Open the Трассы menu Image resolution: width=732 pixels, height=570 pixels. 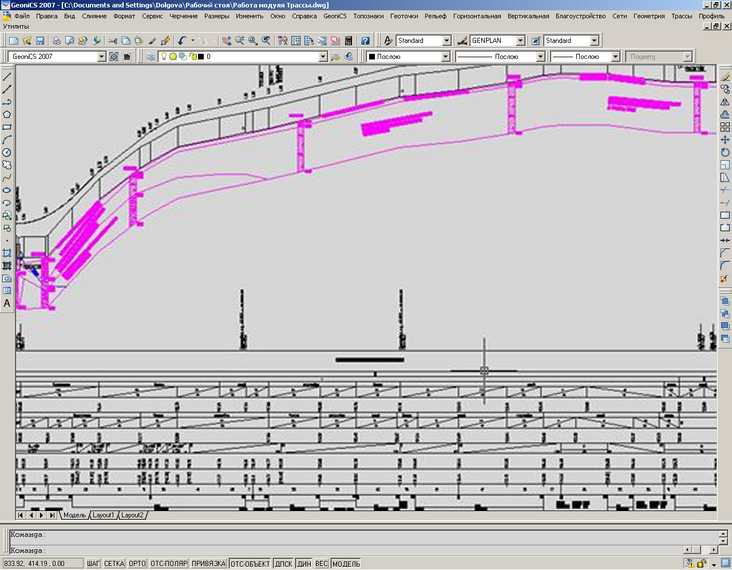[682, 16]
